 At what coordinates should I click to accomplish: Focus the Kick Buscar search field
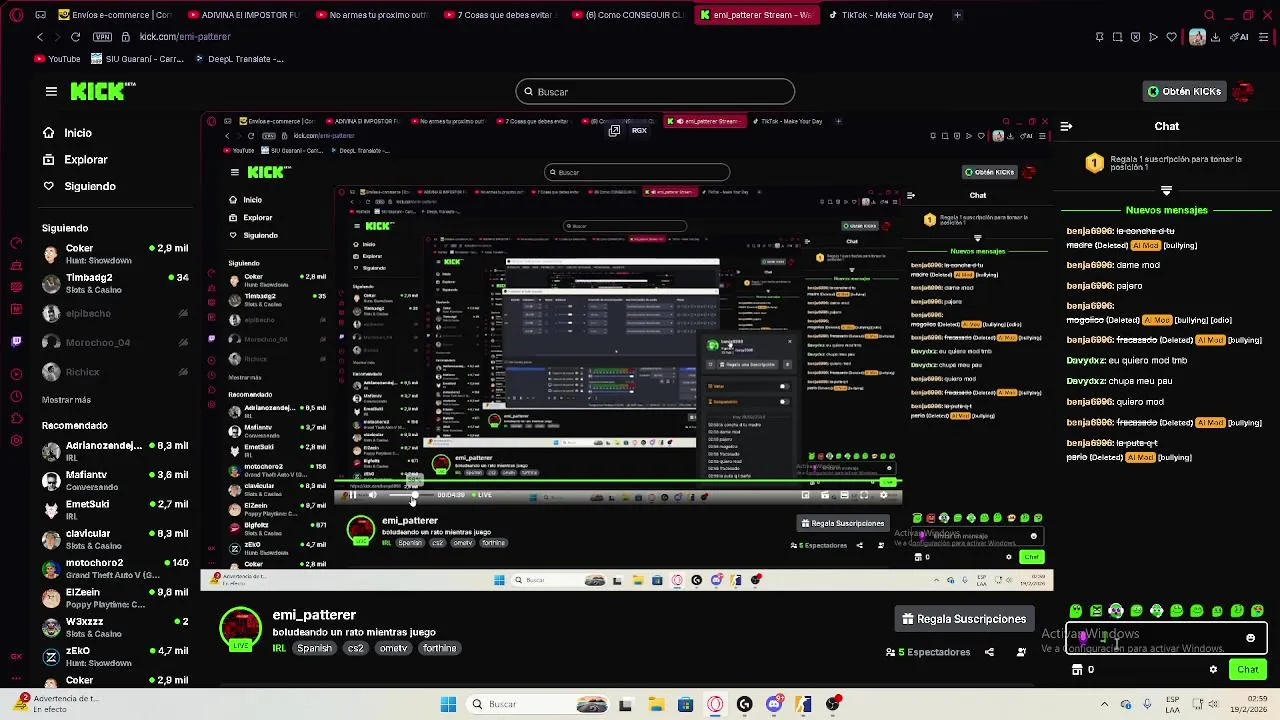click(x=655, y=92)
